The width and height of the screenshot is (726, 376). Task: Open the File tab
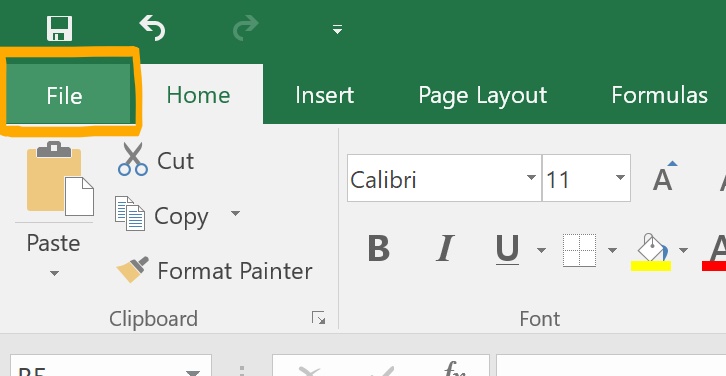click(64, 95)
